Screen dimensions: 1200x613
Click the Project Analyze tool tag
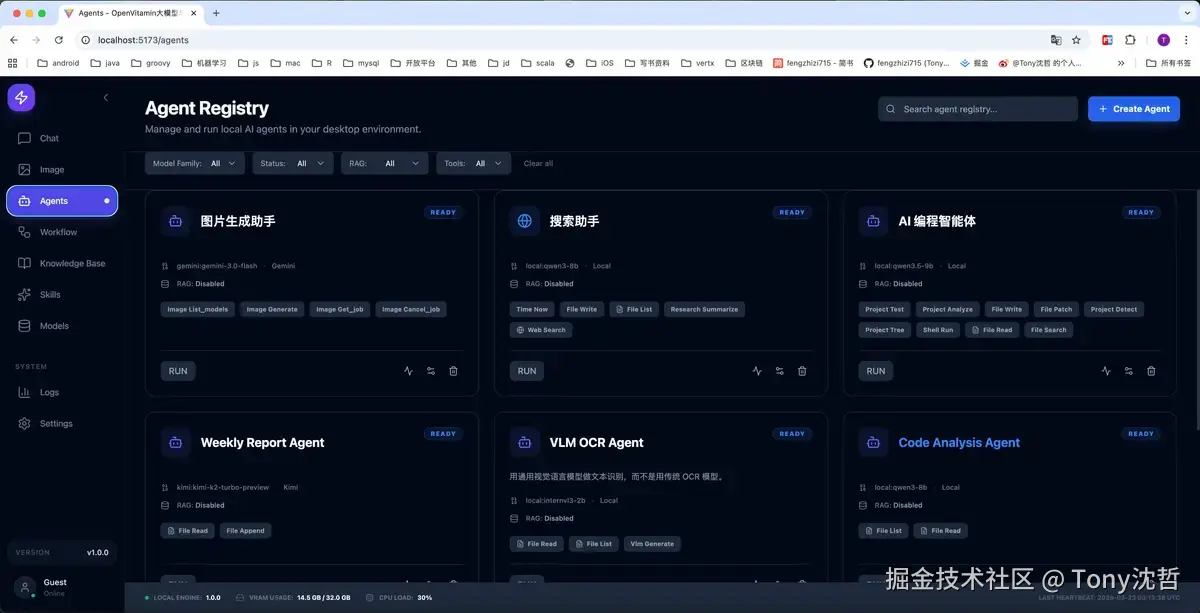point(947,309)
